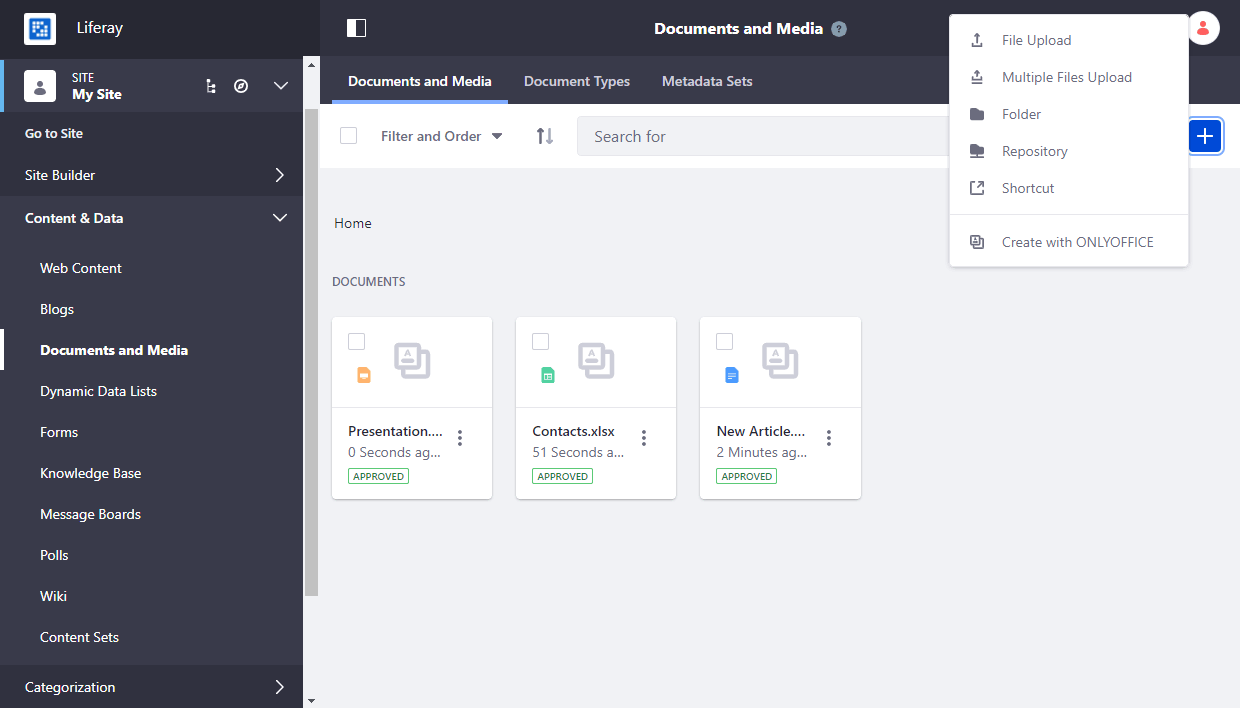The width and height of the screenshot is (1240, 708).
Task: Open the site pages tree icon
Action: 210,86
